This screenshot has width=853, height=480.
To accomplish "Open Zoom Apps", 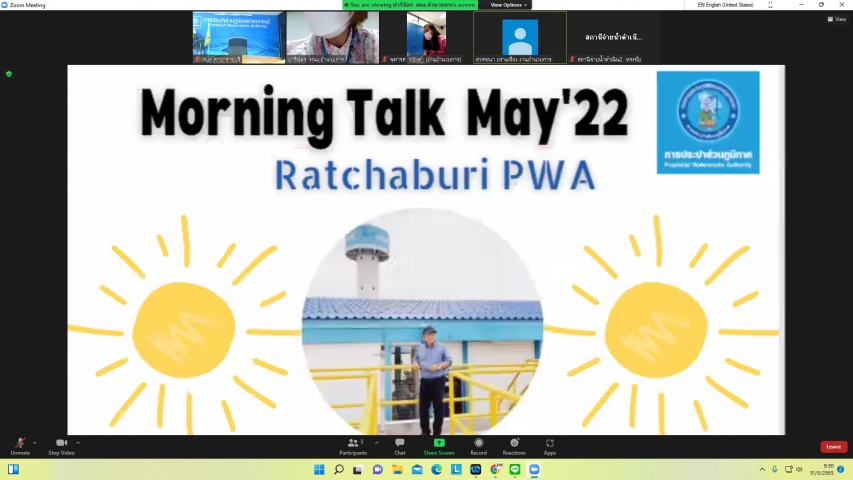I will tap(549, 446).
